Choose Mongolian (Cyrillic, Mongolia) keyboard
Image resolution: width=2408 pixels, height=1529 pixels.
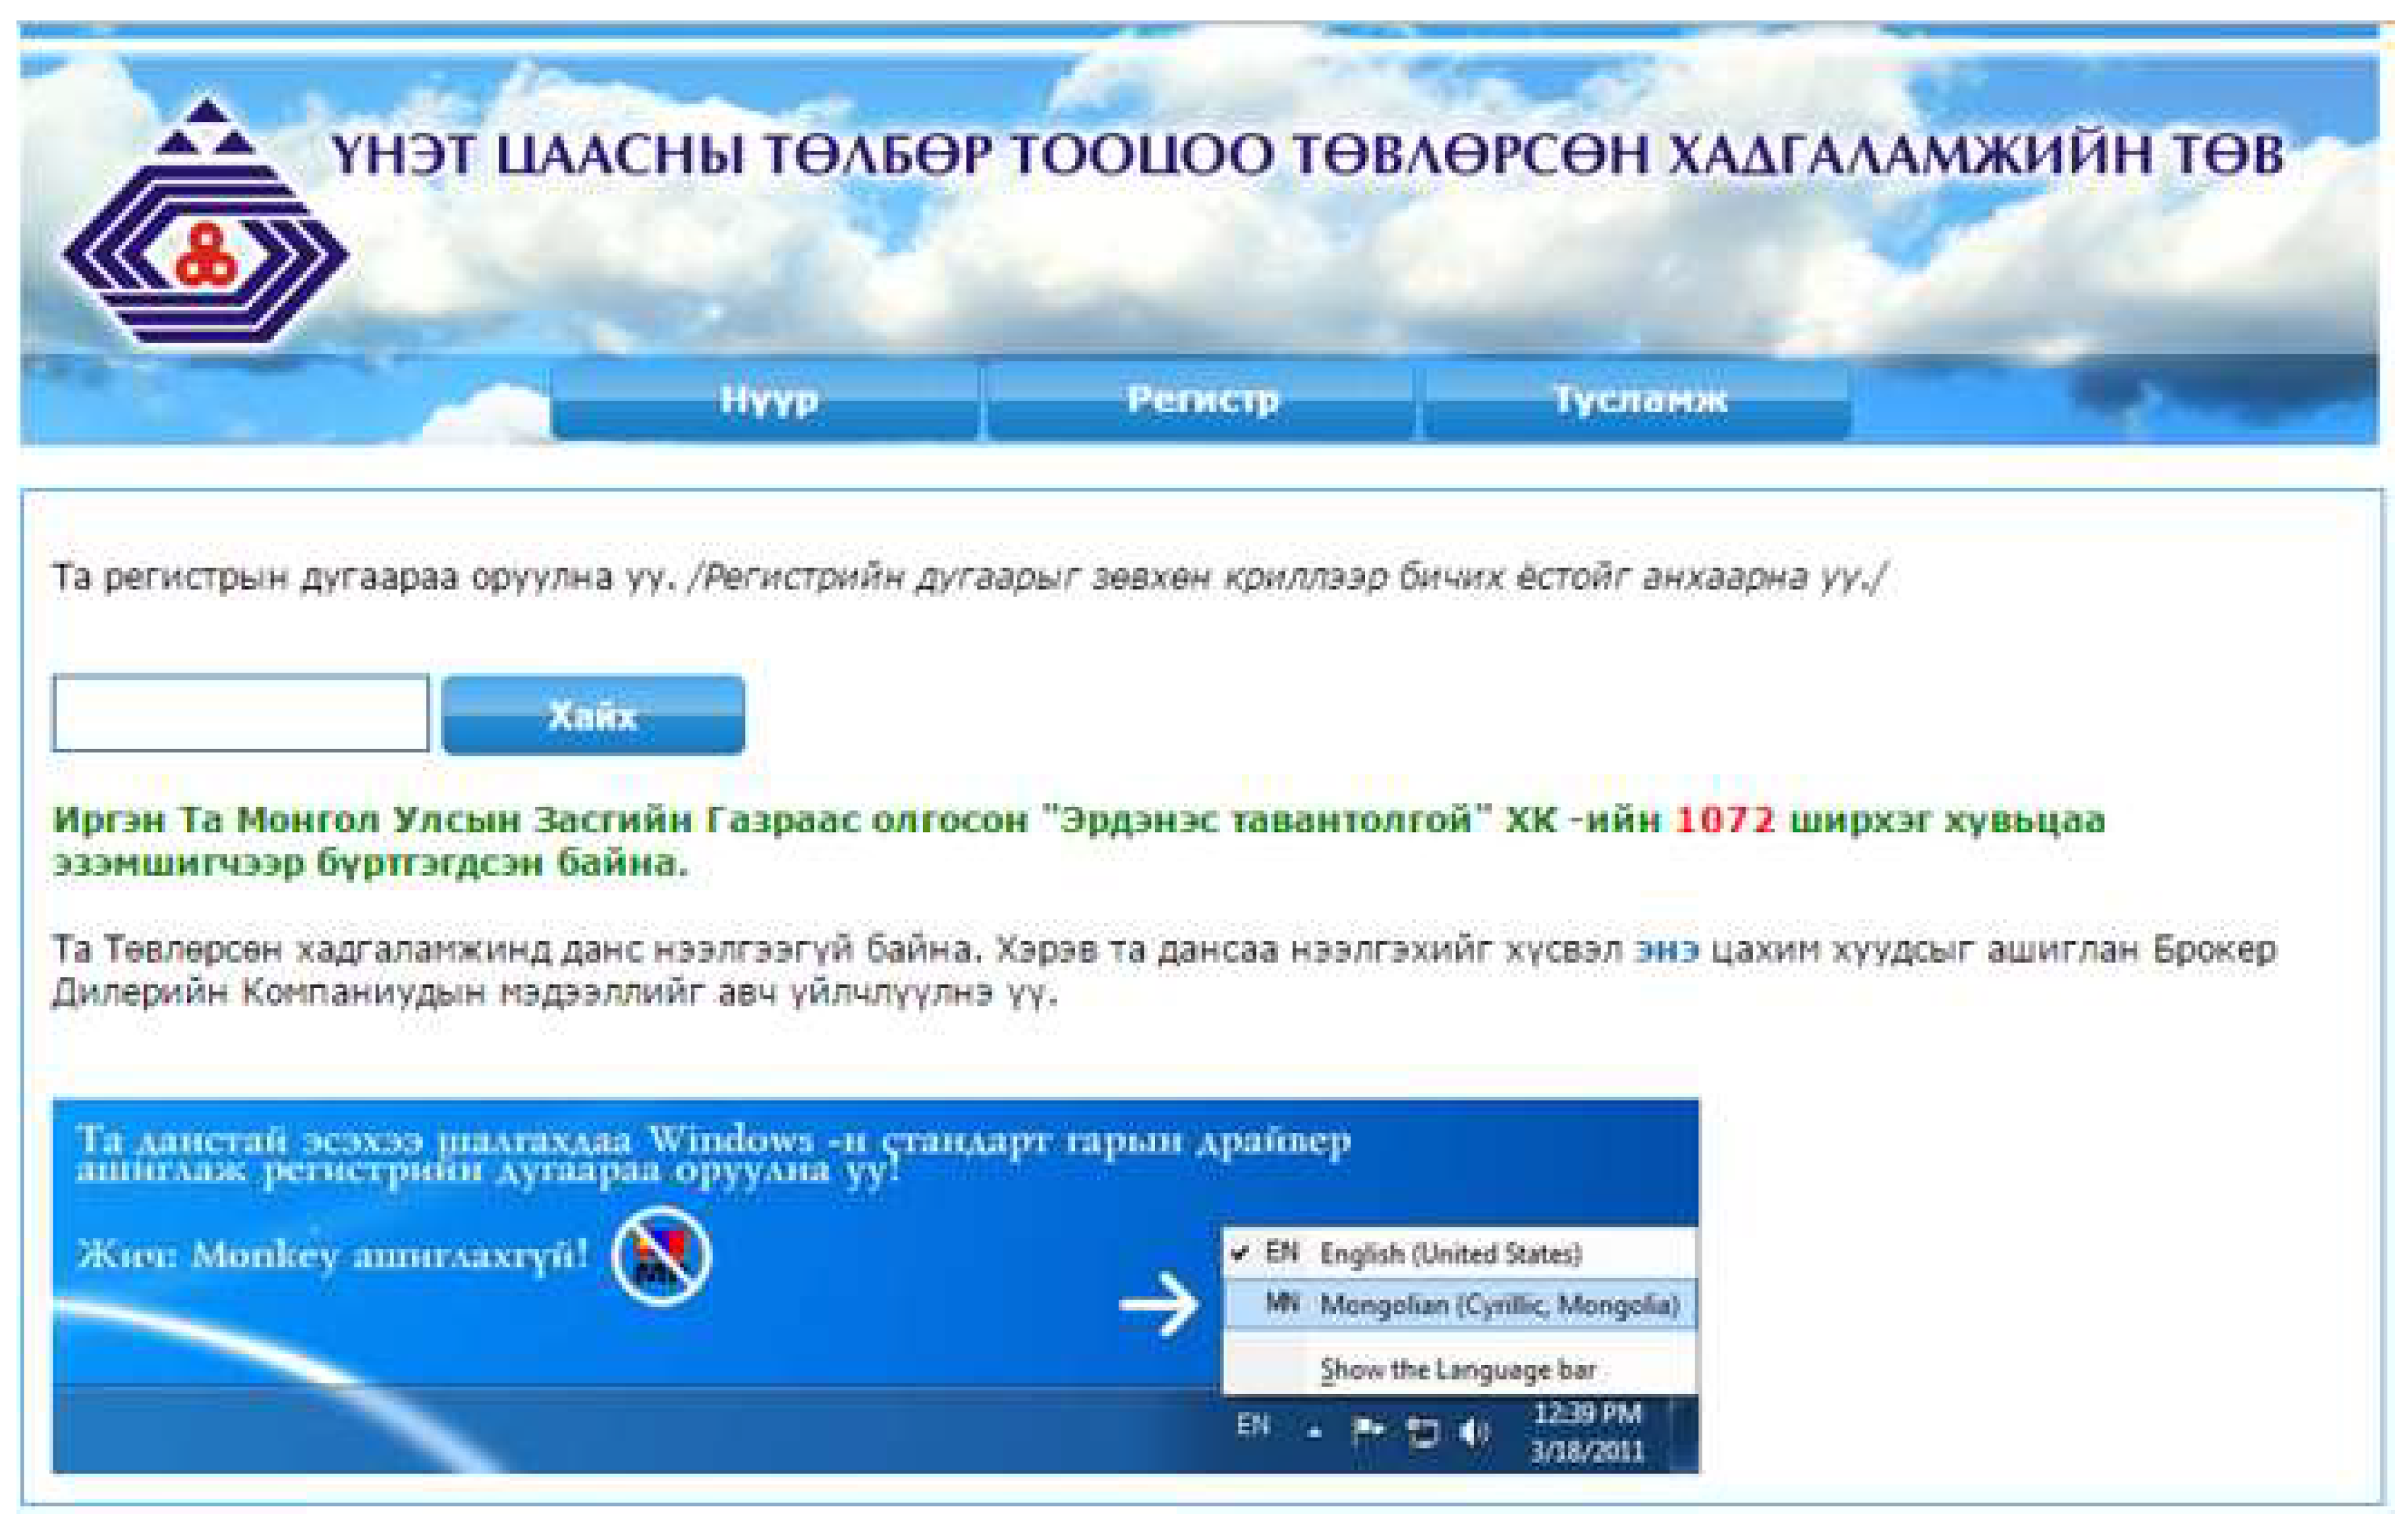pos(1497,1305)
